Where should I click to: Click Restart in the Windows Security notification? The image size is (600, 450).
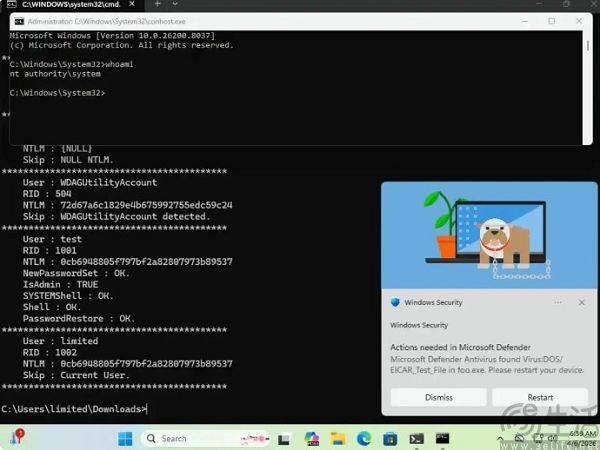[540, 397]
